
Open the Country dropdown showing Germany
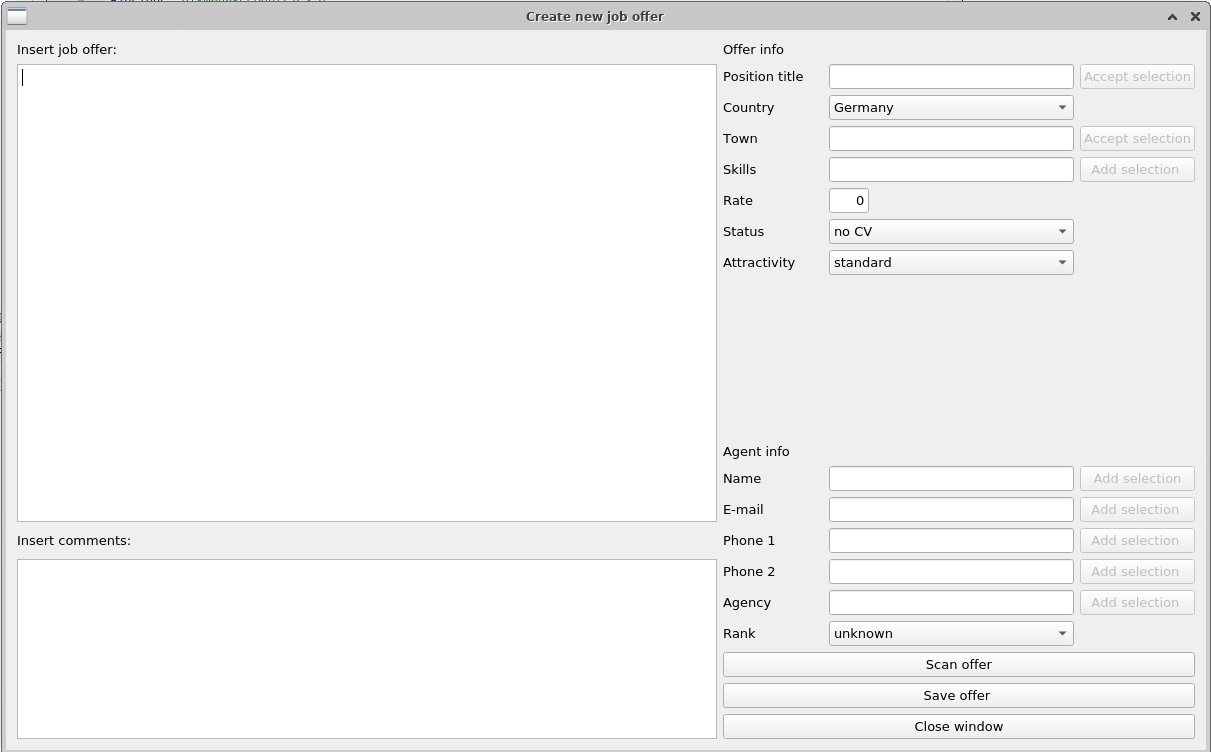coord(950,107)
